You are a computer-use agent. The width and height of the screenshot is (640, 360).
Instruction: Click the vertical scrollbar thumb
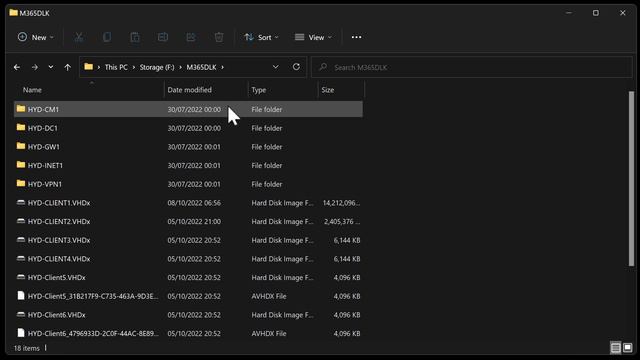tap(631, 179)
